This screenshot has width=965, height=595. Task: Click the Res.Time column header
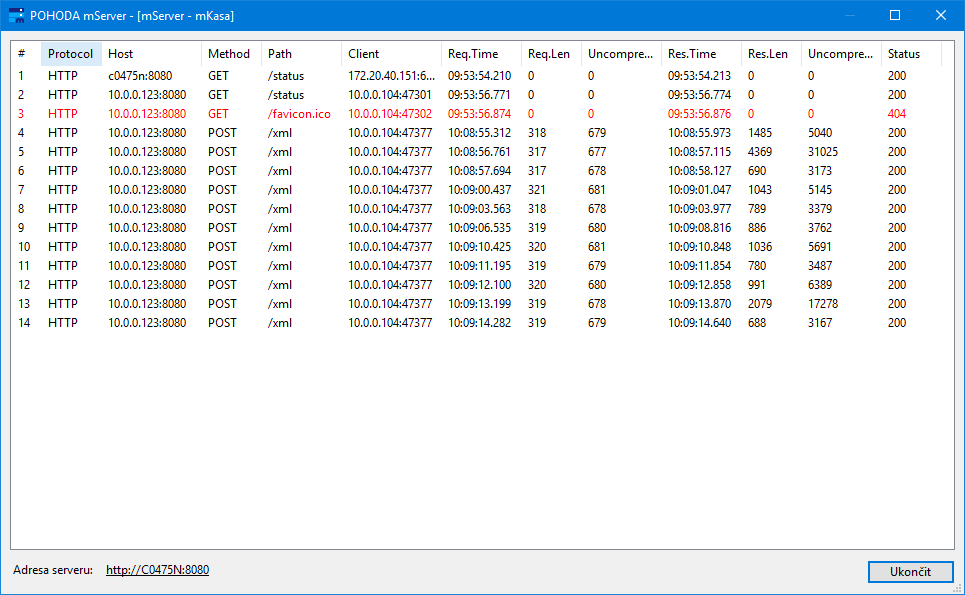700,54
